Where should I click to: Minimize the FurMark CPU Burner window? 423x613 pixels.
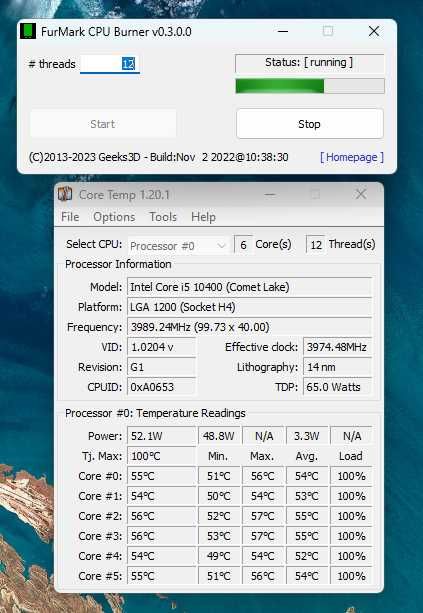(x=283, y=31)
